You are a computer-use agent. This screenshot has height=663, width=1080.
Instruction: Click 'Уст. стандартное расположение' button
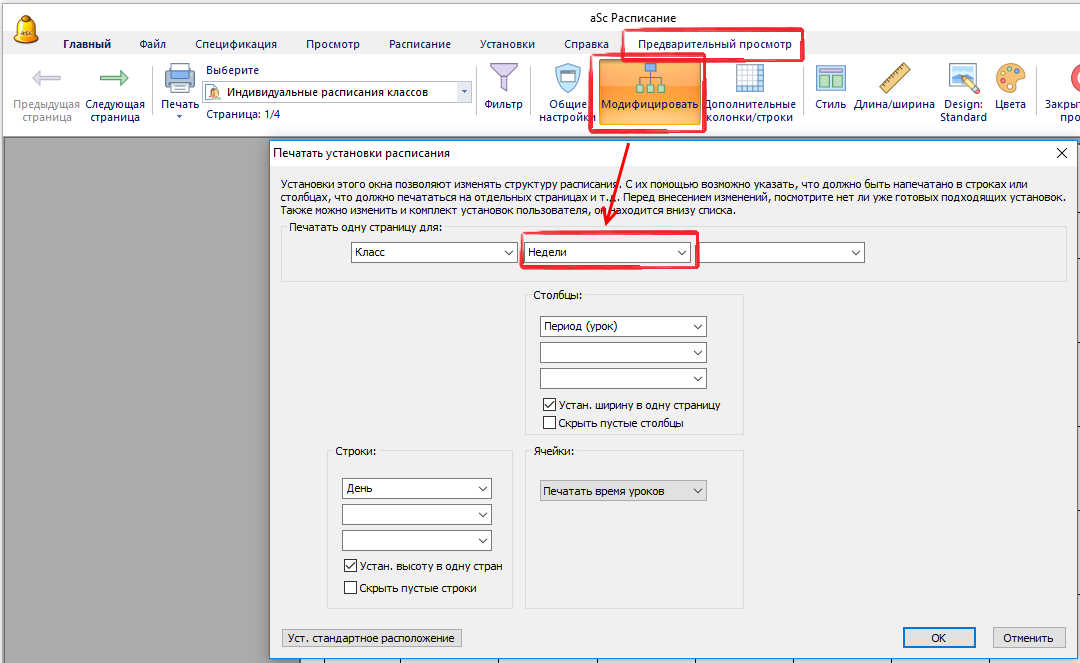coord(371,638)
